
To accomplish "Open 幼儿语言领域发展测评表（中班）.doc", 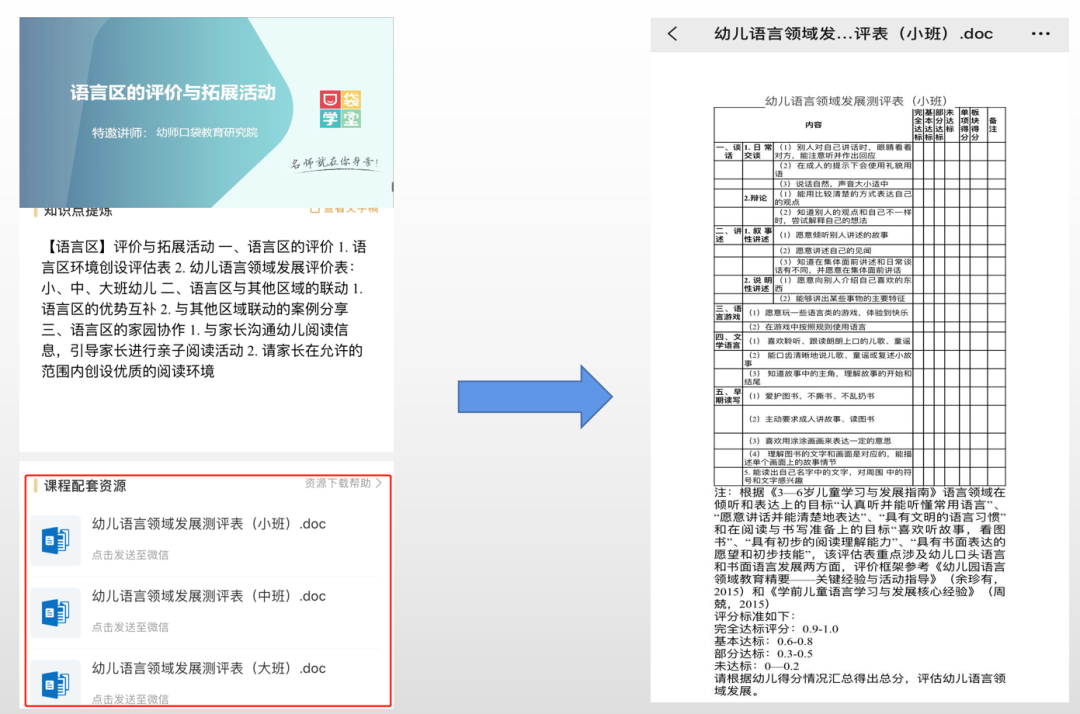I will 209,596.
